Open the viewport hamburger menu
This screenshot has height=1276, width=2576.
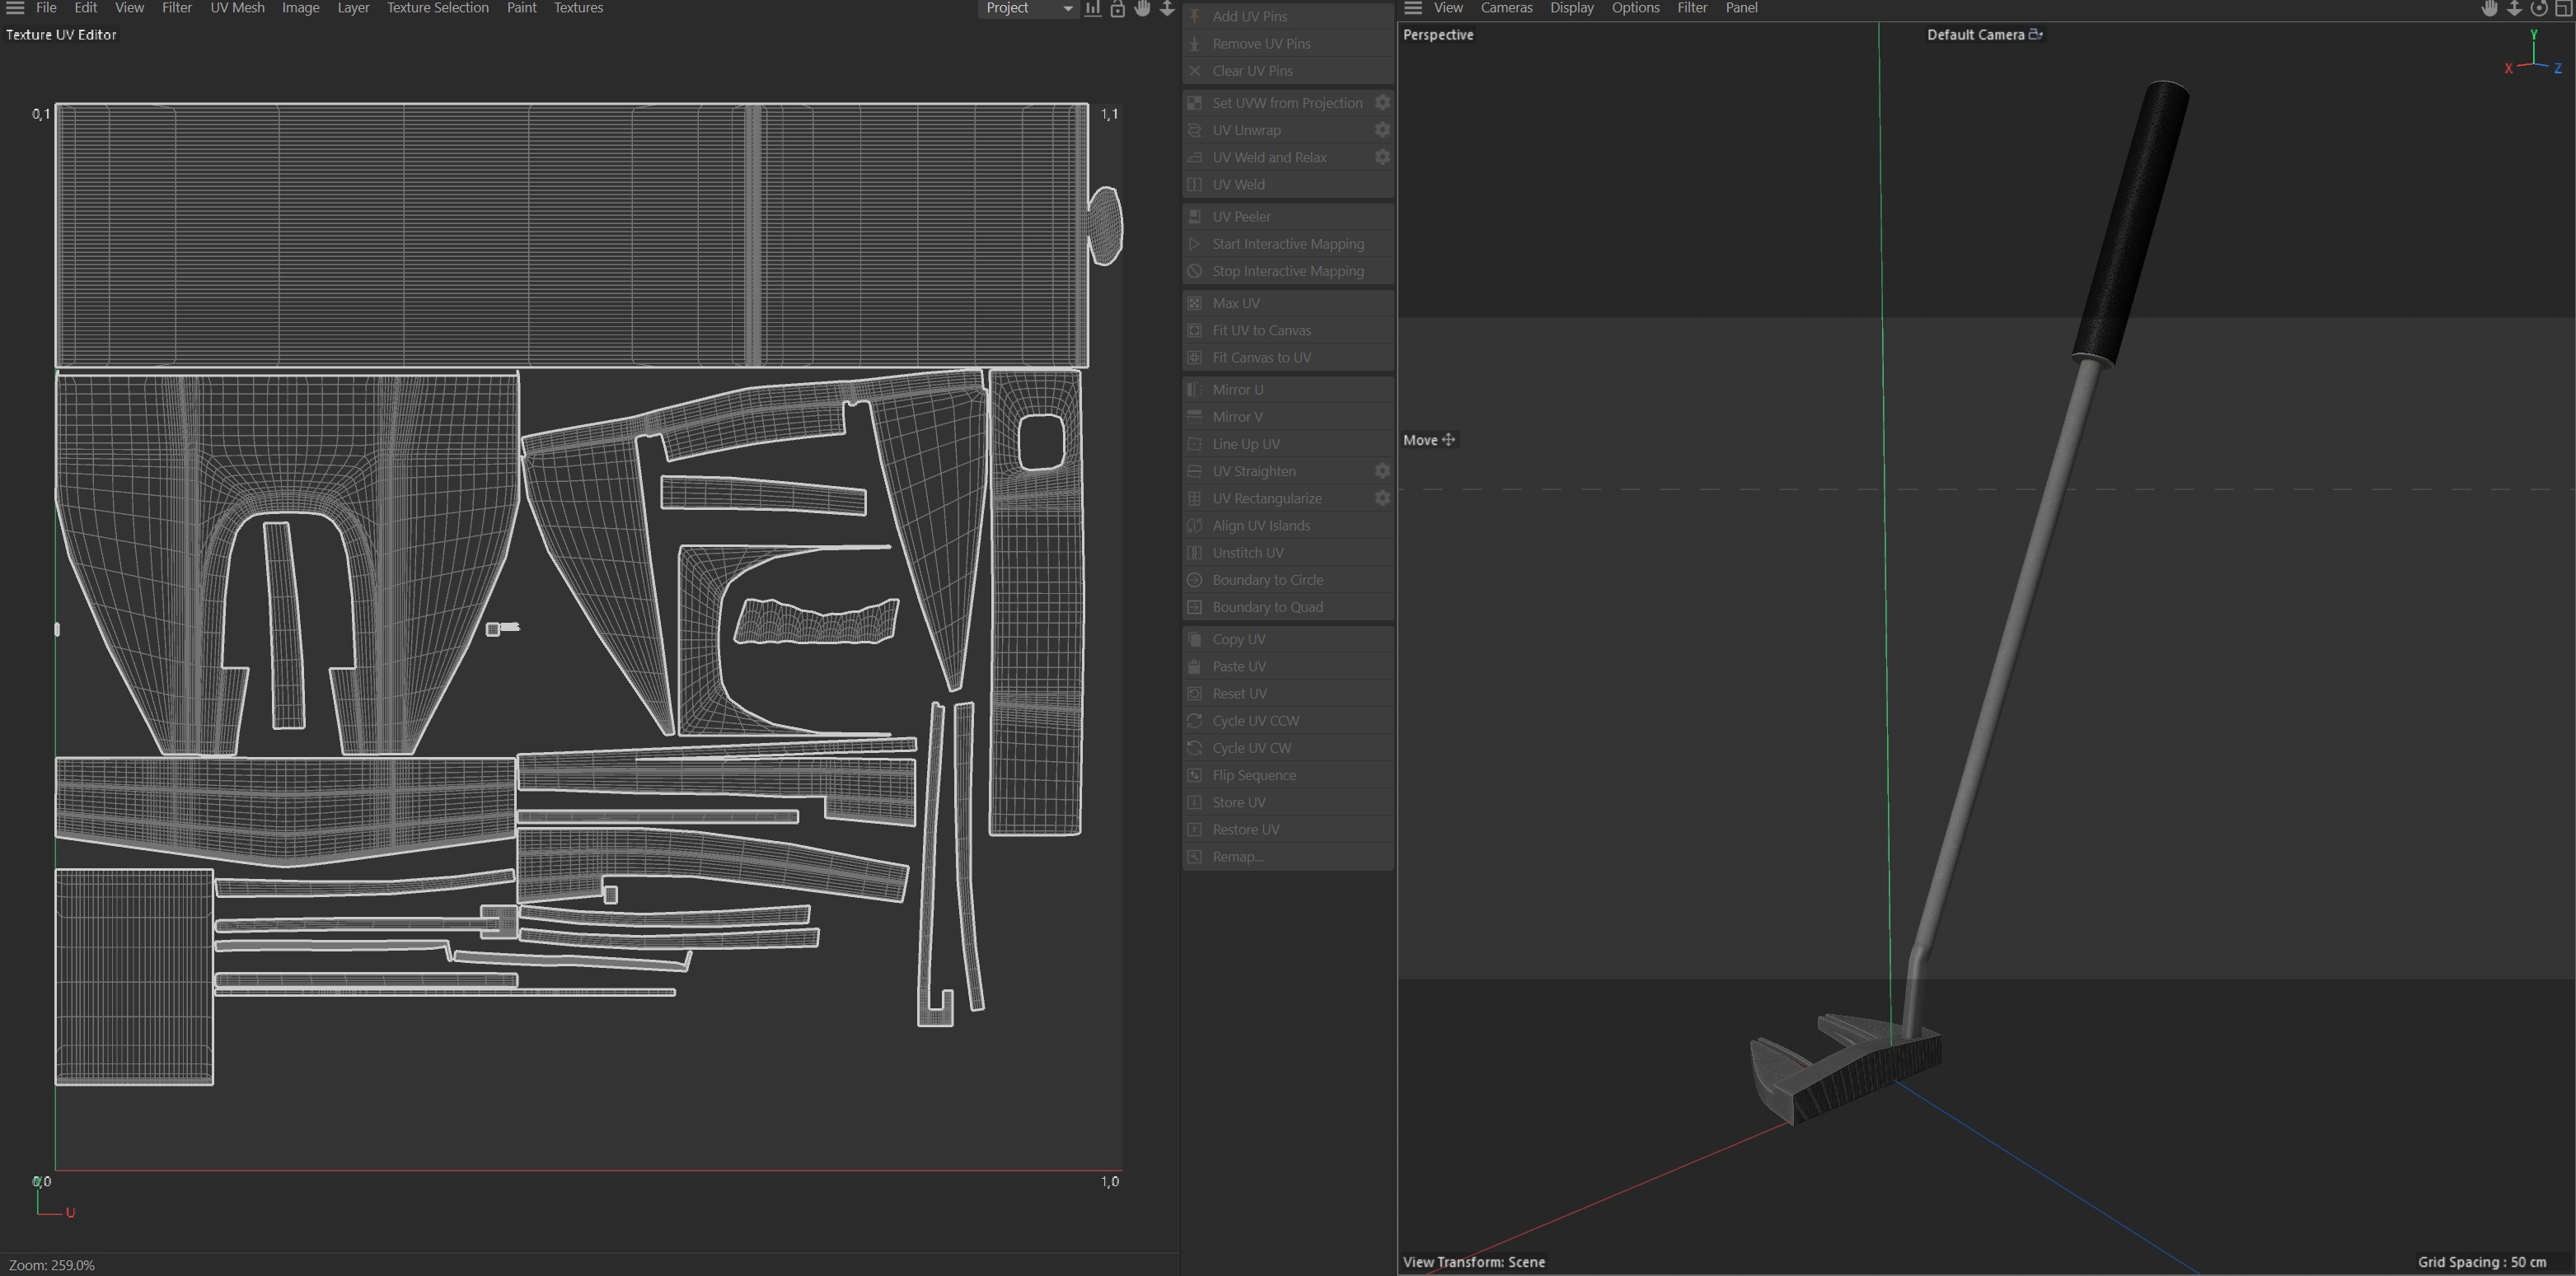point(1413,8)
